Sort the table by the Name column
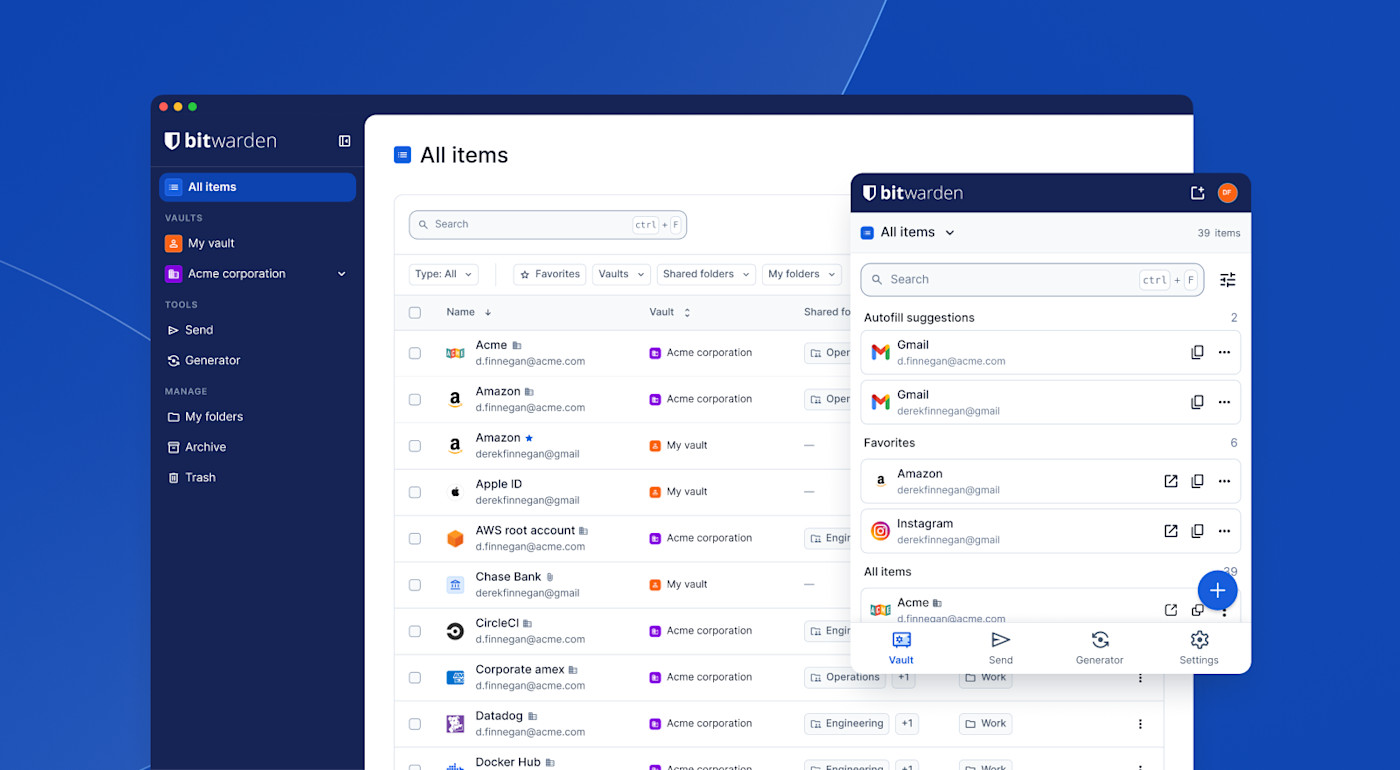 469,312
